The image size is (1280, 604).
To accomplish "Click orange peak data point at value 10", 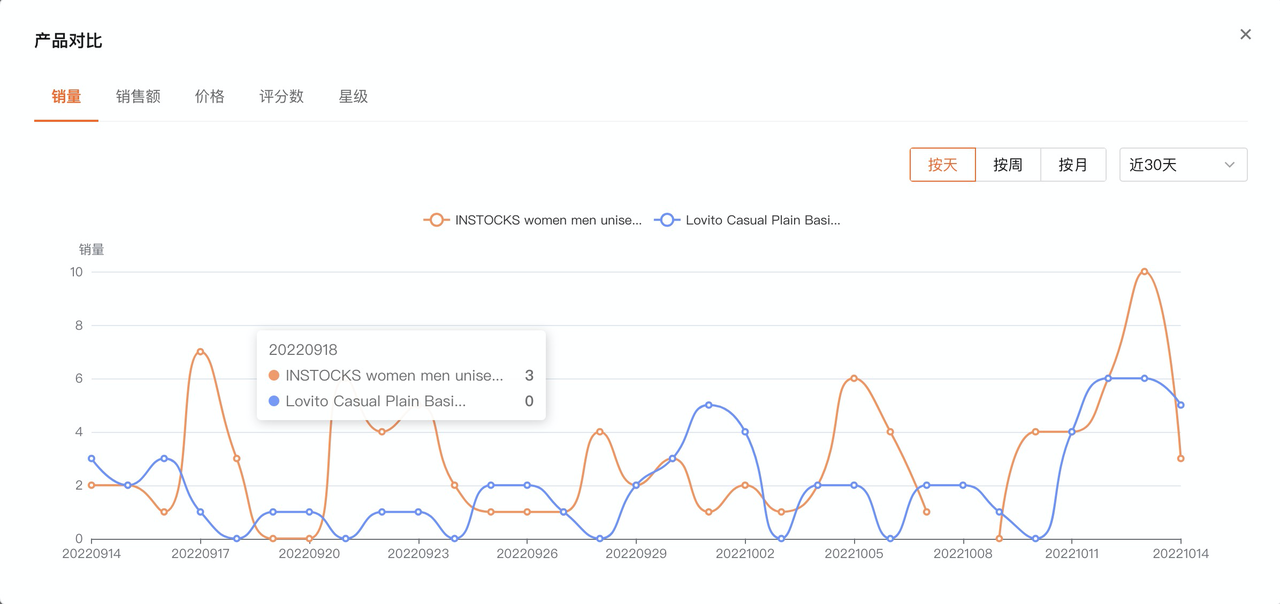I will coord(1145,272).
